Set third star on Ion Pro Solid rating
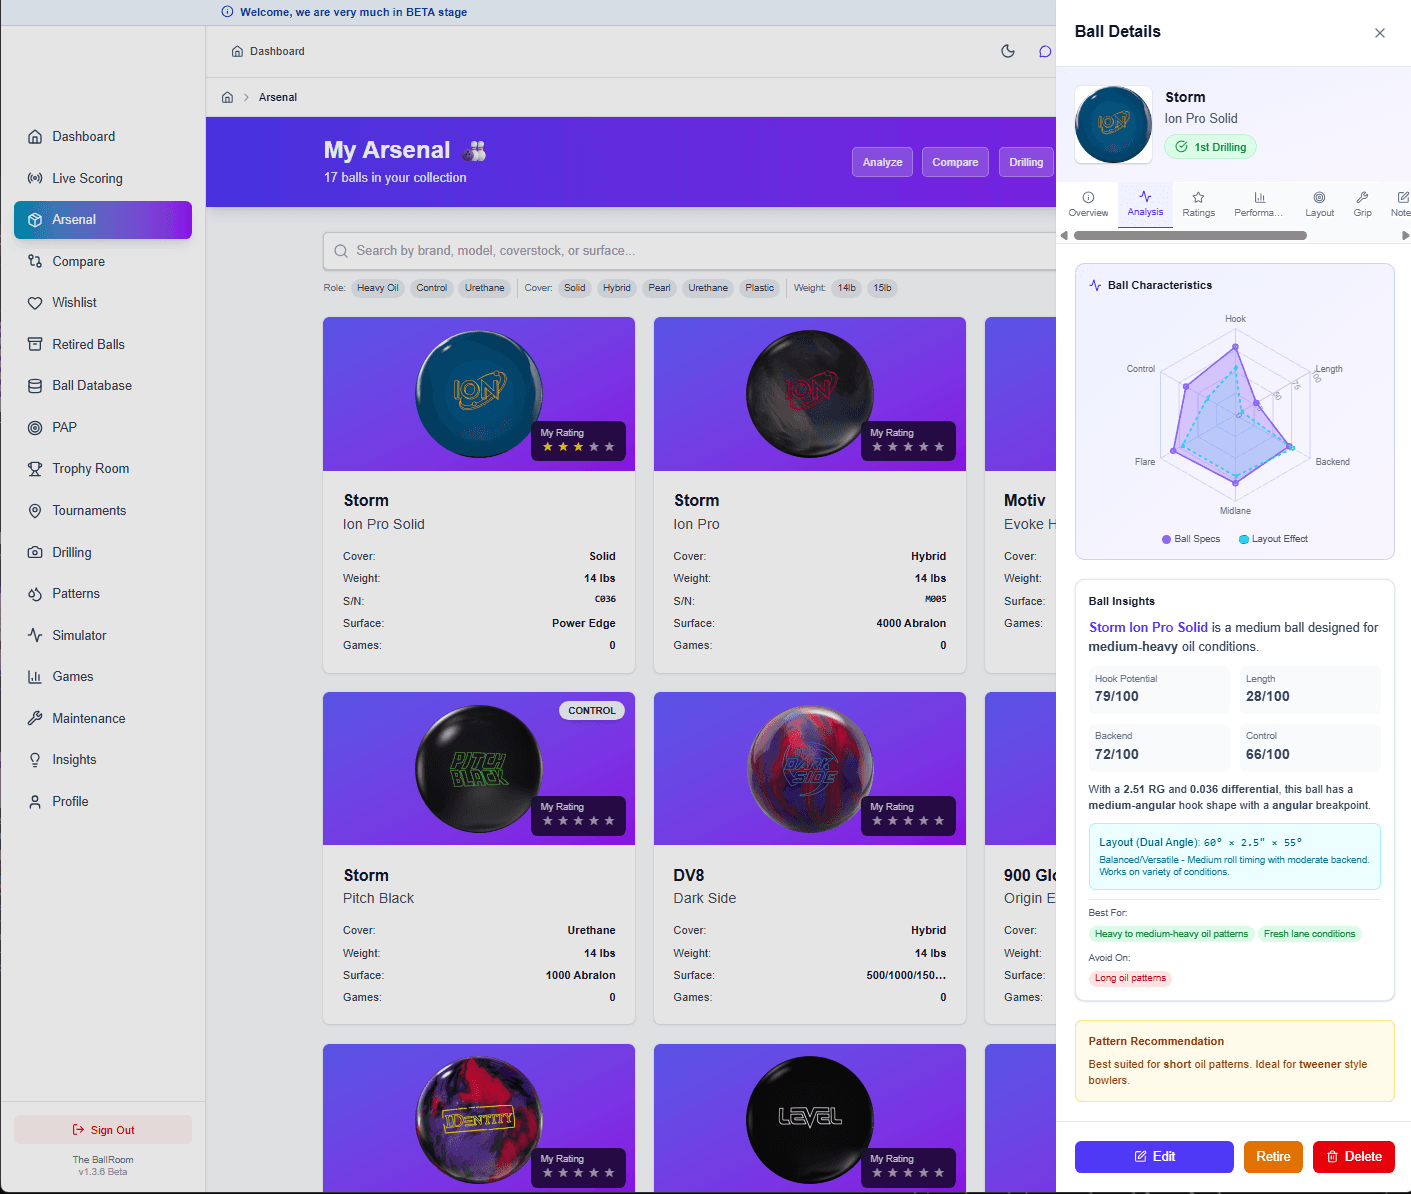 [x=578, y=447]
